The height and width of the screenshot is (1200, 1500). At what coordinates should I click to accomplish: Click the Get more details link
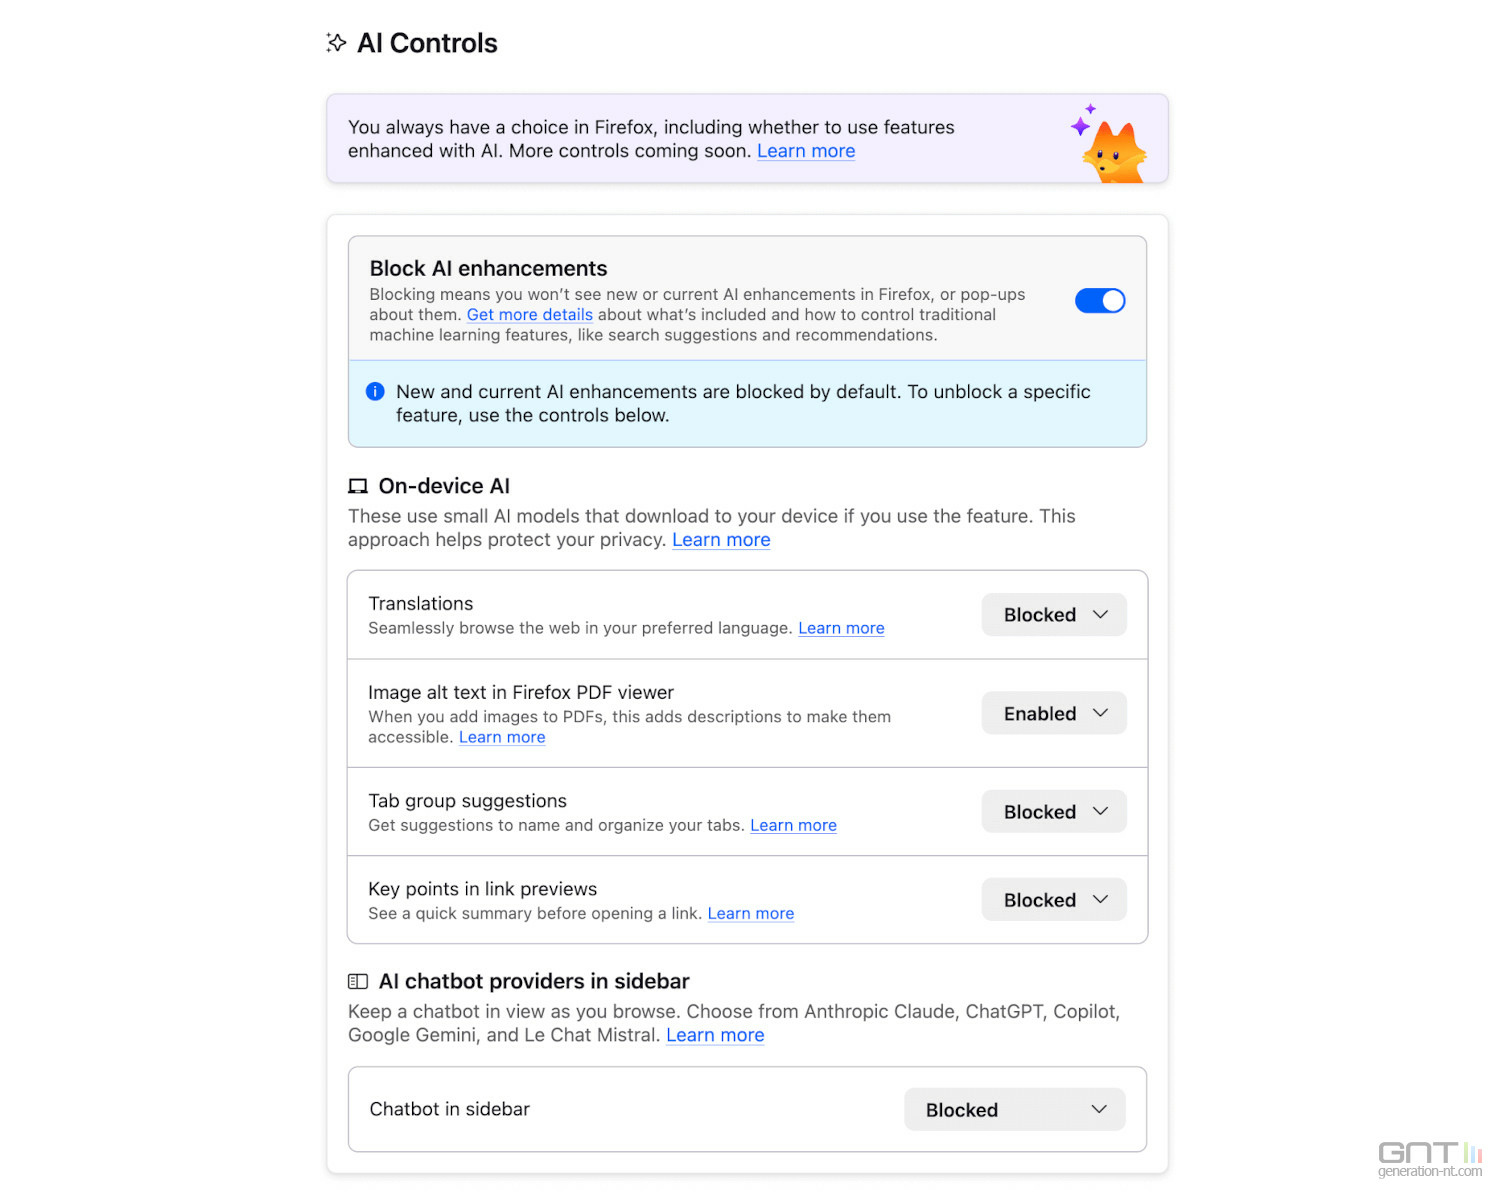click(x=529, y=315)
